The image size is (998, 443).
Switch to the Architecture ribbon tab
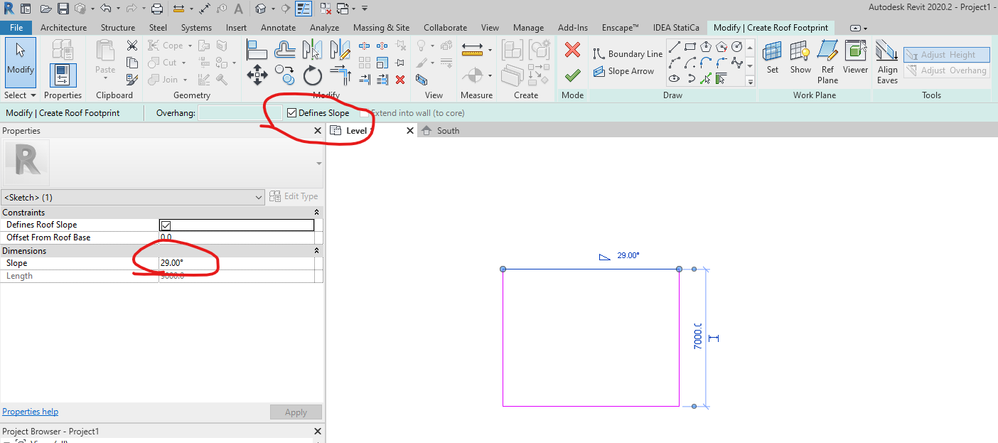pyautogui.click(x=64, y=27)
